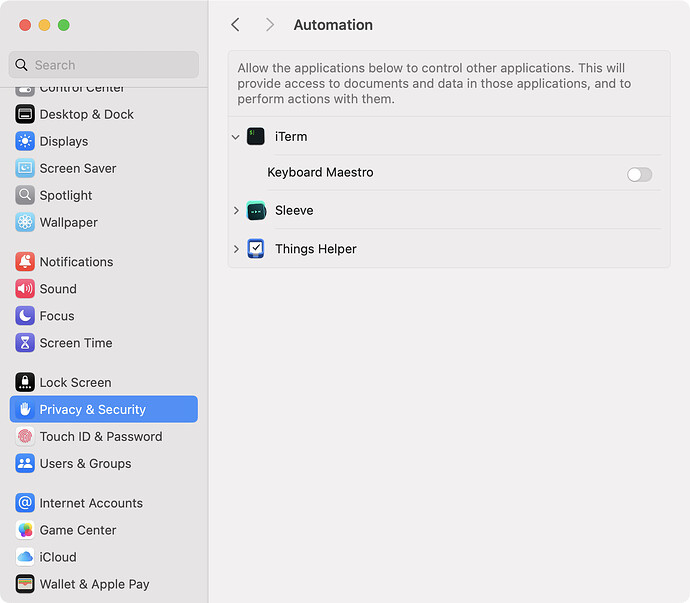Click the Focus moon icon
This screenshot has width=690, height=603.
(25, 316)
